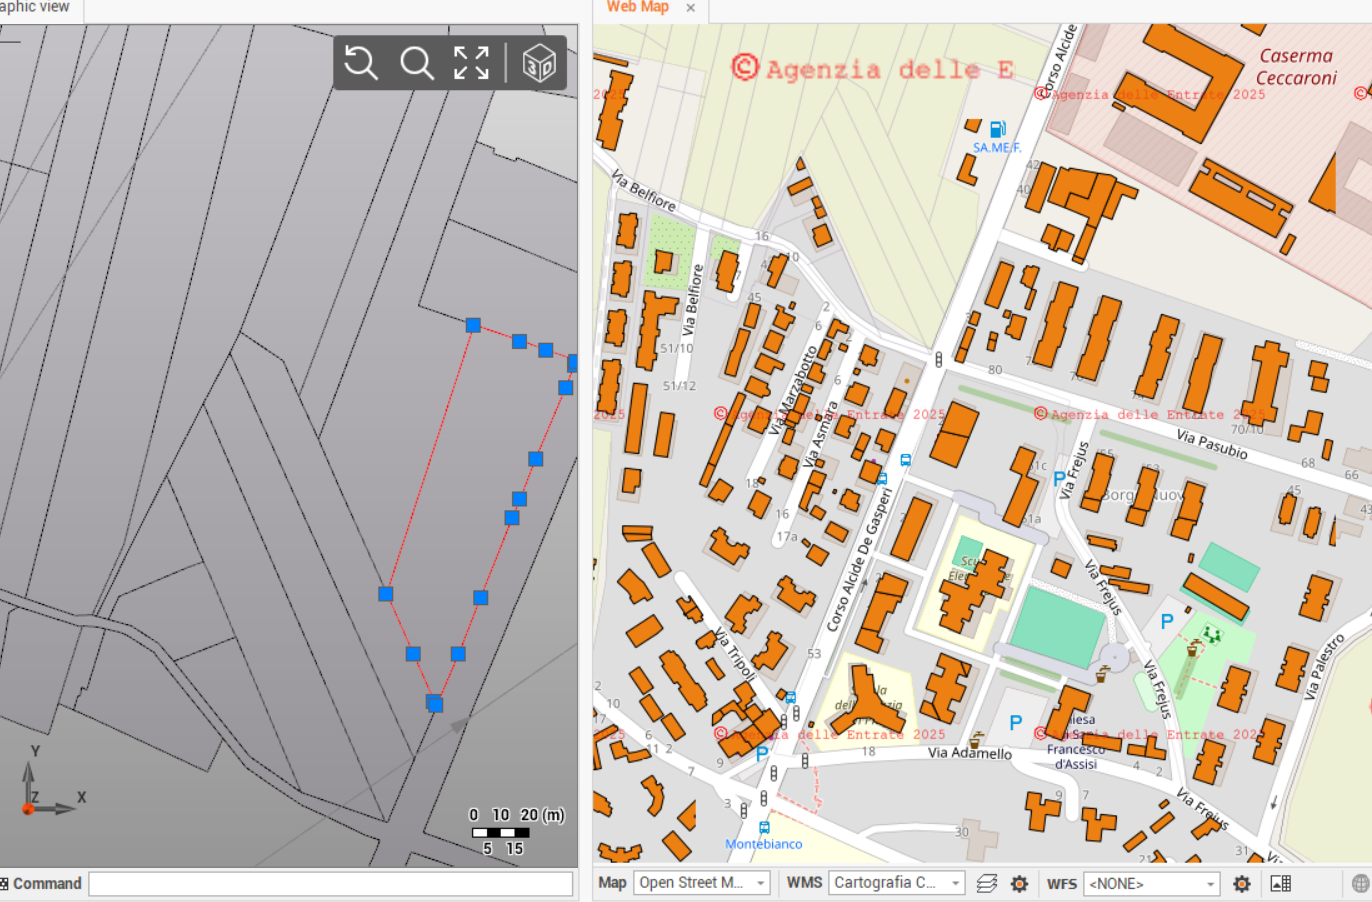Screen dimensions: 1372x902
Task: Open WMS settings gear
Action: pyautogui.click(x=1019, y=883)
